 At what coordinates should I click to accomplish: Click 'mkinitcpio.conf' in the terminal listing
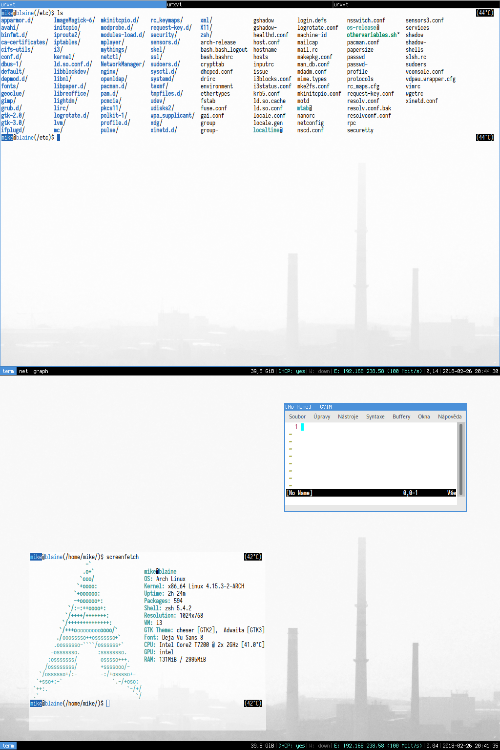pos(319,93)
